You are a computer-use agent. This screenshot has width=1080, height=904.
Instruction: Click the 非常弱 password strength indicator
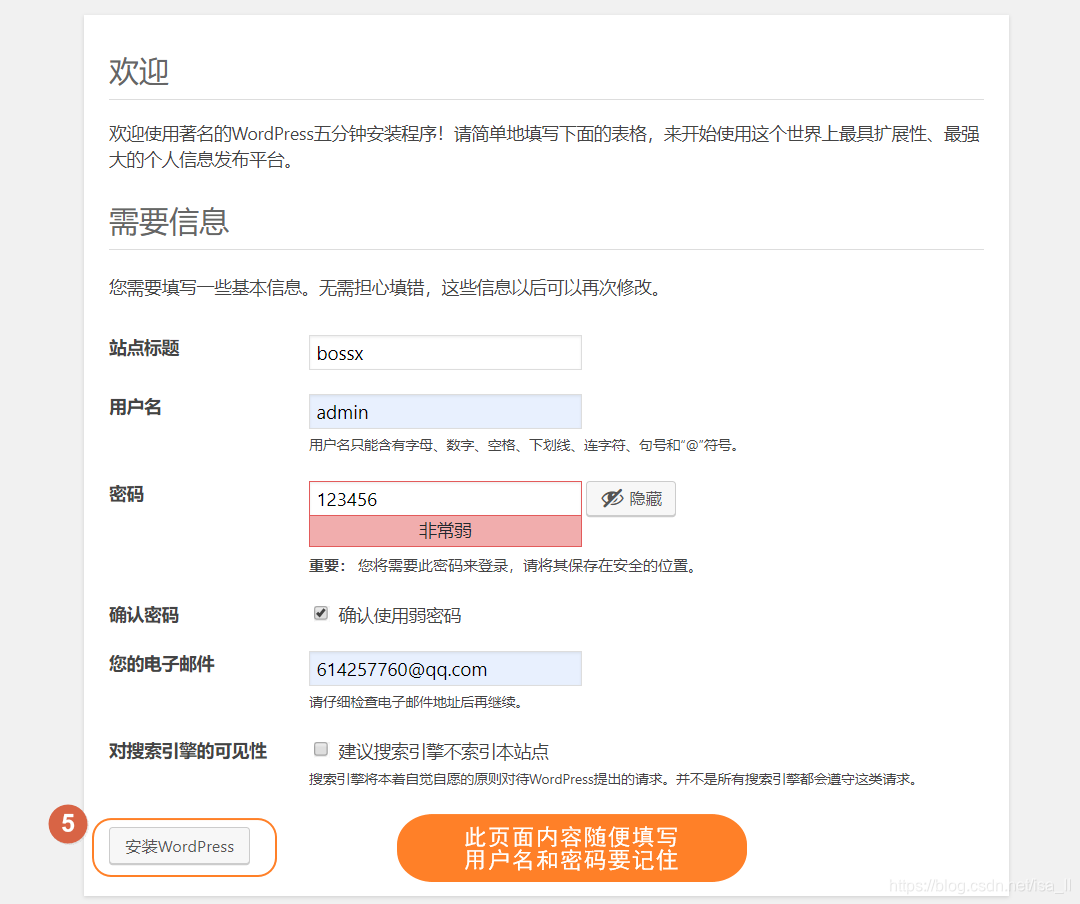point(445,531)
